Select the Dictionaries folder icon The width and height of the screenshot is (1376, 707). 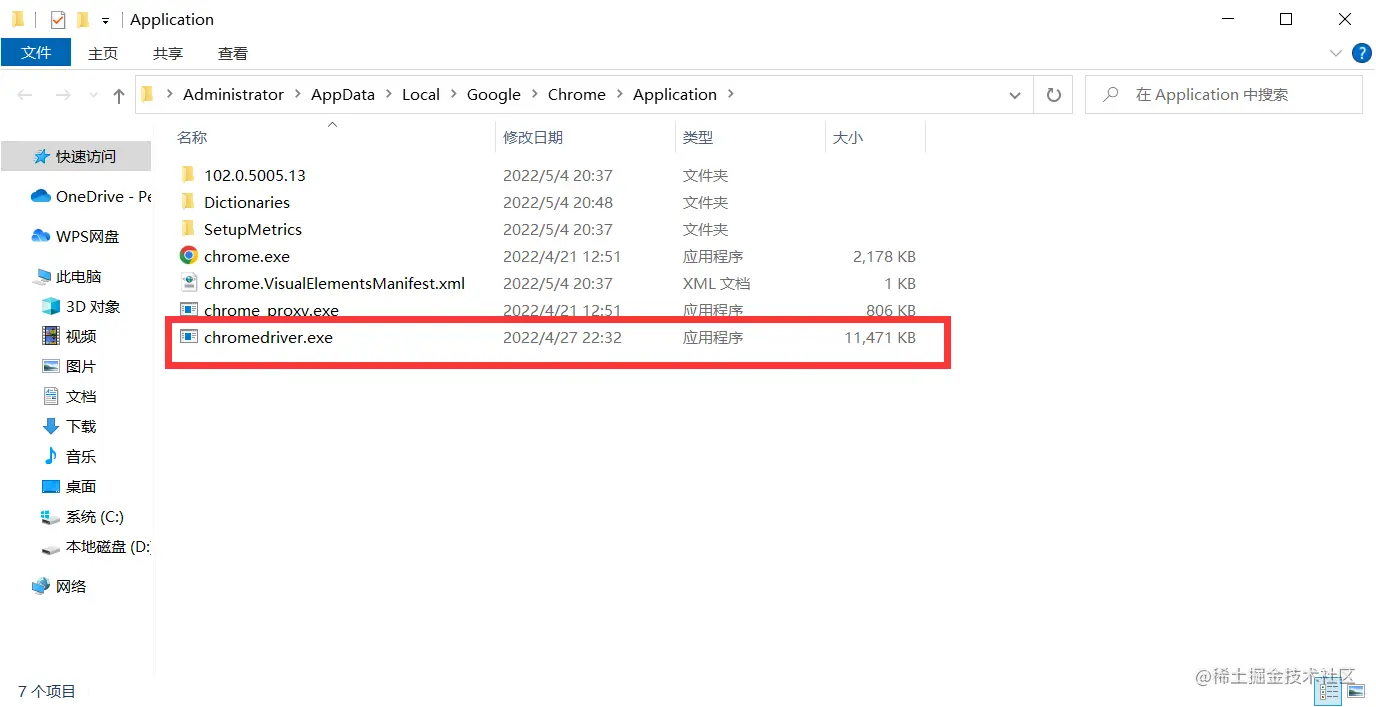(x=188, y=201)
